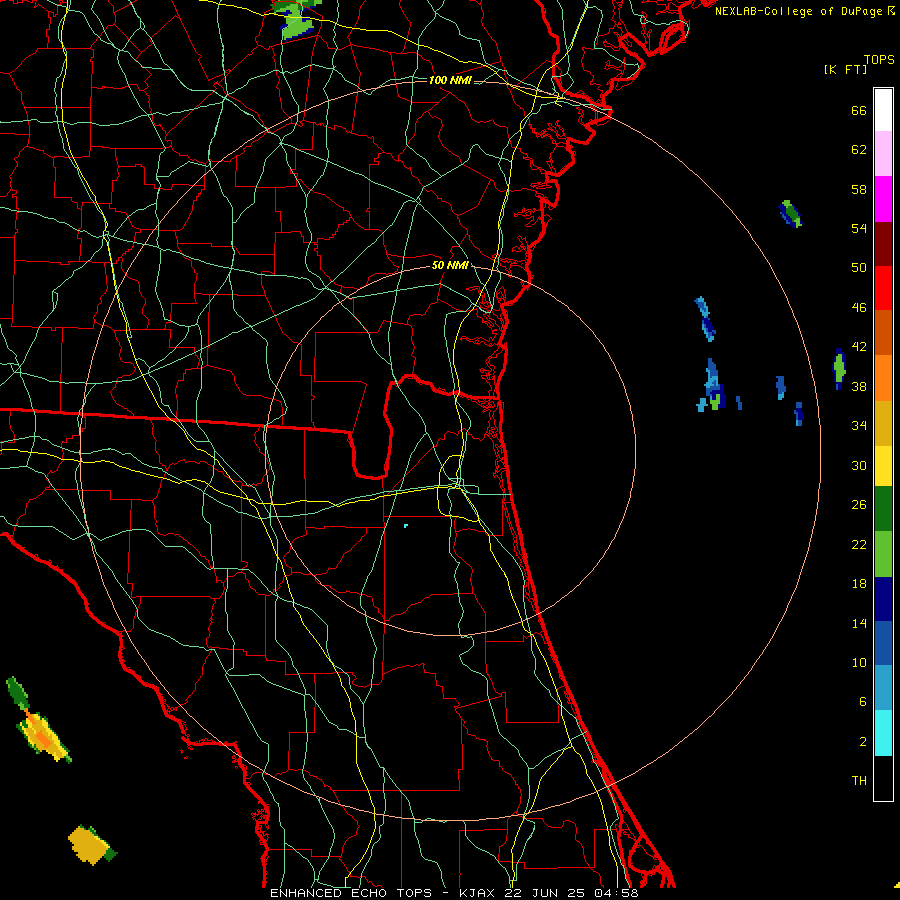Select the dark navy legend swatch
Image resolution: width=900 pixels, height=900 pixels.
(x=883, y=599)
